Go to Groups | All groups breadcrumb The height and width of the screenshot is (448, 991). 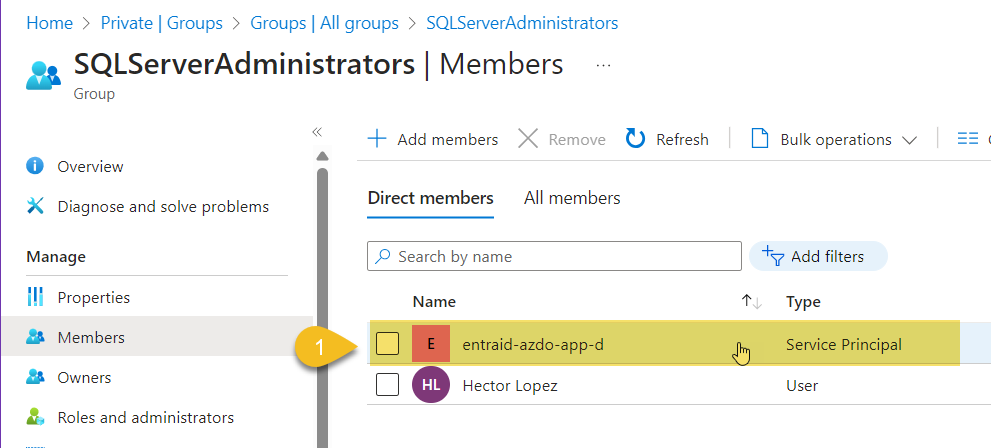324,23
